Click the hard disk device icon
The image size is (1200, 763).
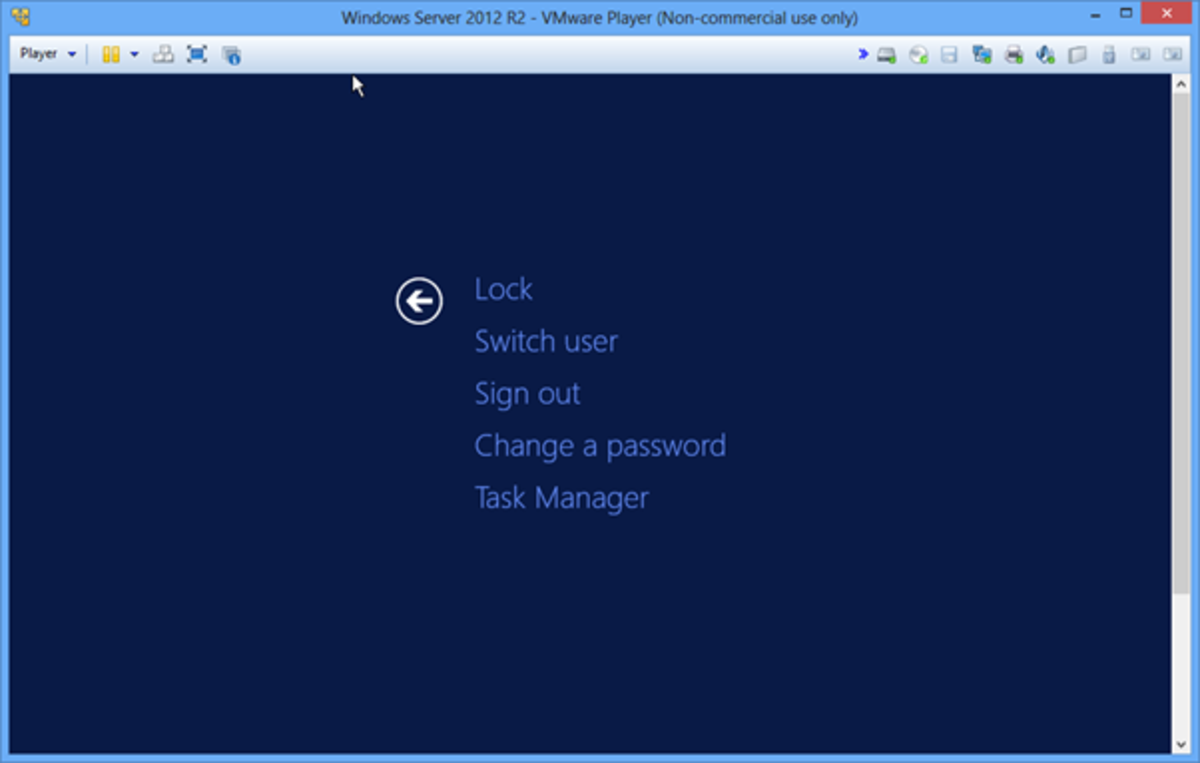(885, 55)
